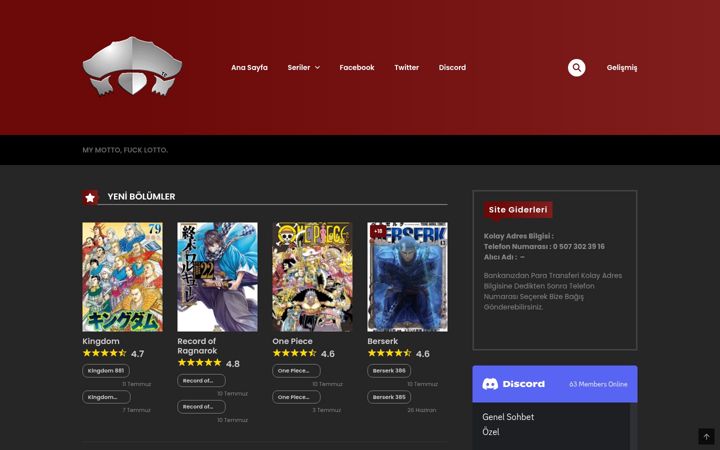Click the silver turtle shell site logo
Image resolution: width=720 pixels, height=450 pixels.
pos(132,66)
